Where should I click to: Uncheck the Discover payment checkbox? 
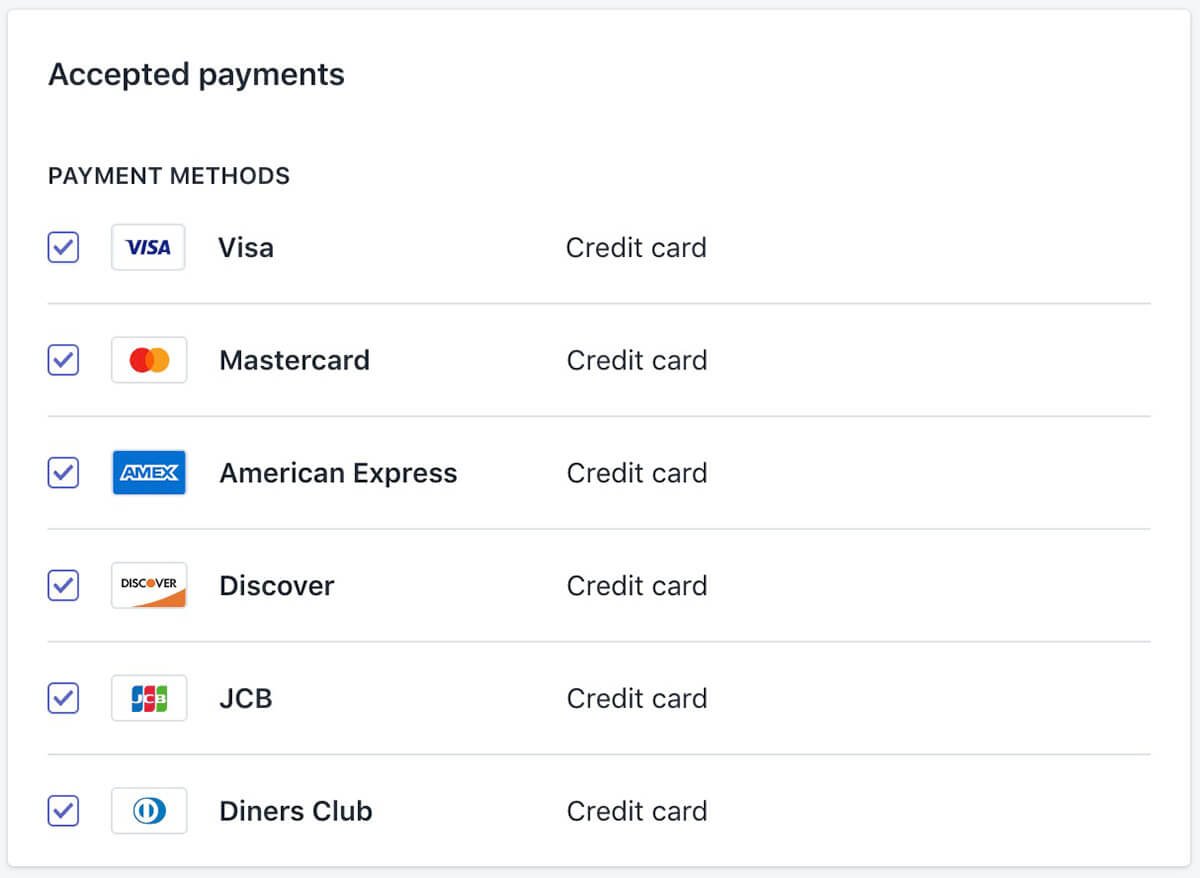[63, 585]
